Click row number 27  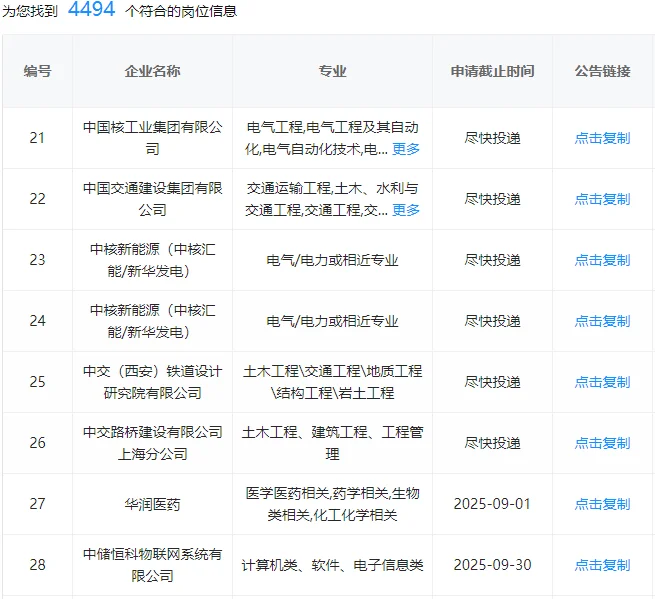[37, 504]
